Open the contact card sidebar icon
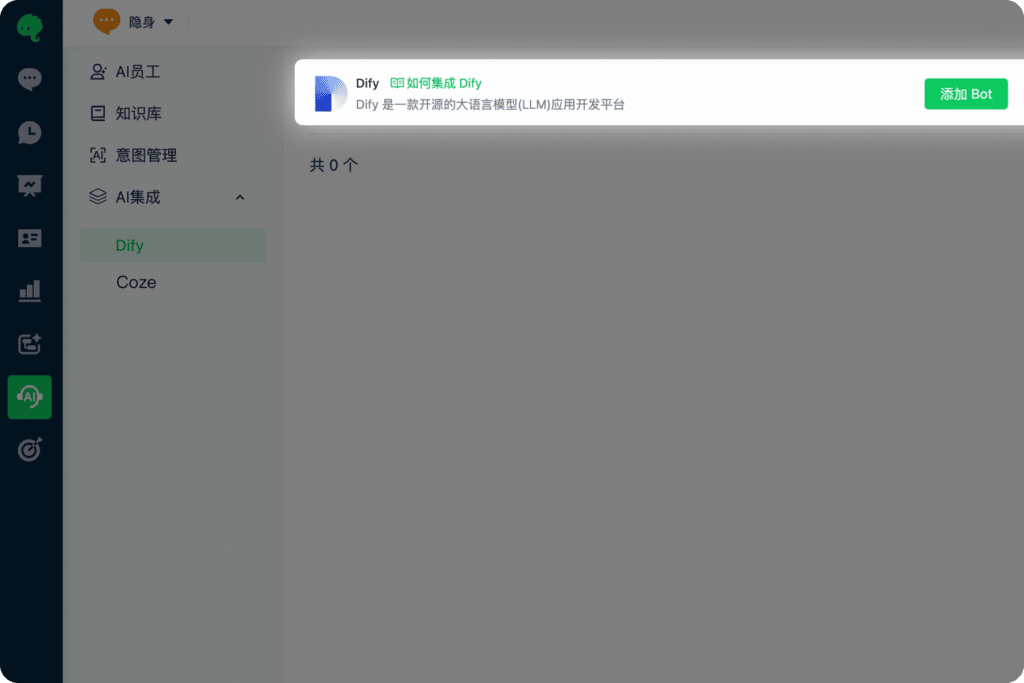The width and height of the screenshot is (1024, 683). point(29,238)
